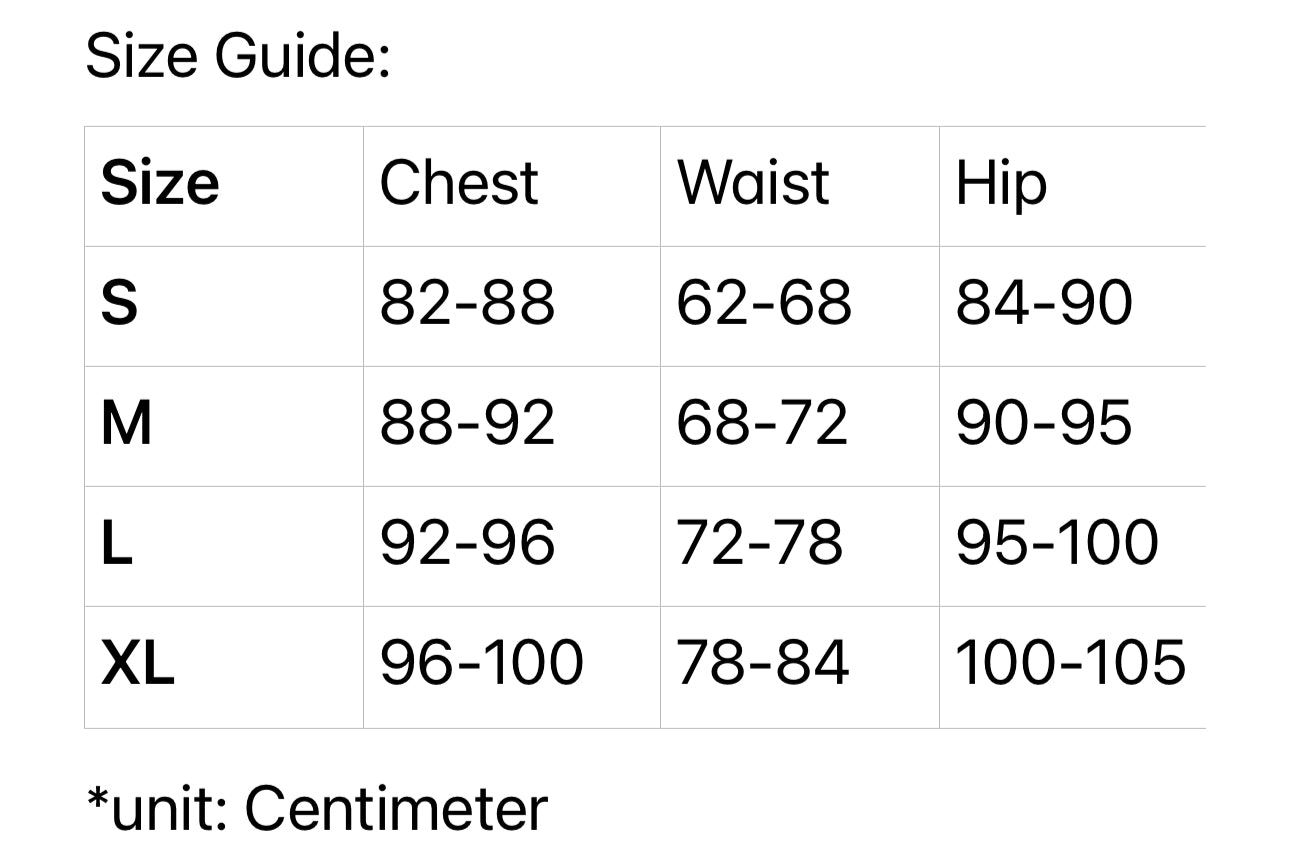
Task: Select the M size row label
Action: pos(126,423)
